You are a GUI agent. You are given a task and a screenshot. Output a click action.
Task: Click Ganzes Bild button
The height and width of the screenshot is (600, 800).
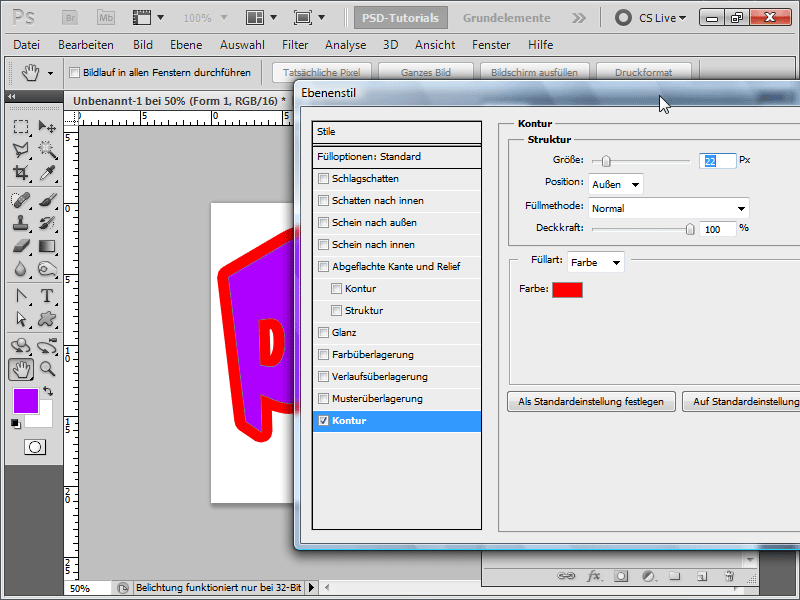pos(426,72)
